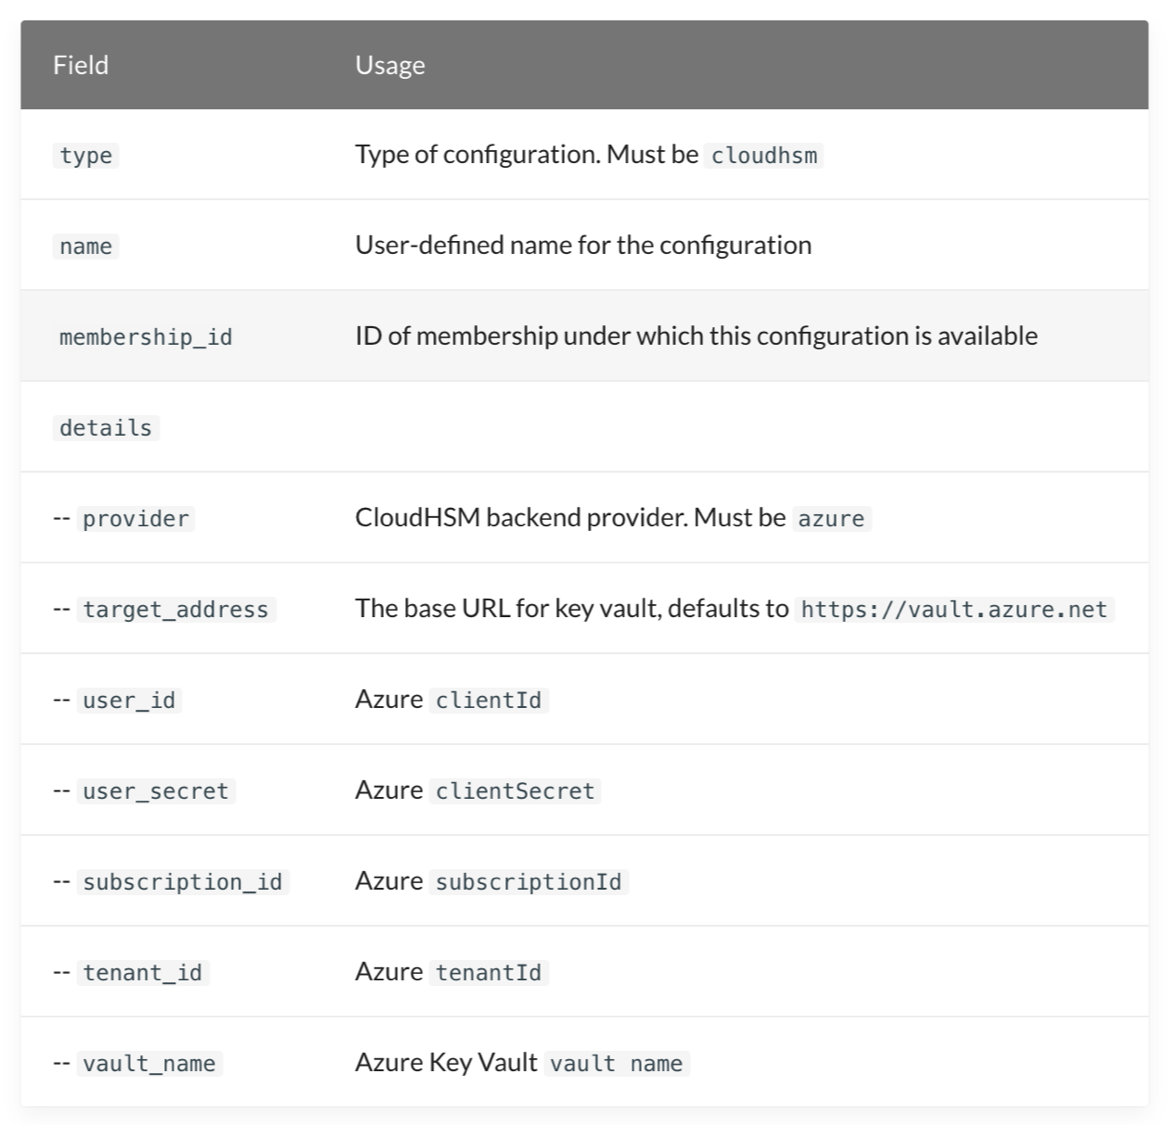1172x1125 pixels.
Task: Click the membership ID usage description text
Action: click(x=696, y=336)
